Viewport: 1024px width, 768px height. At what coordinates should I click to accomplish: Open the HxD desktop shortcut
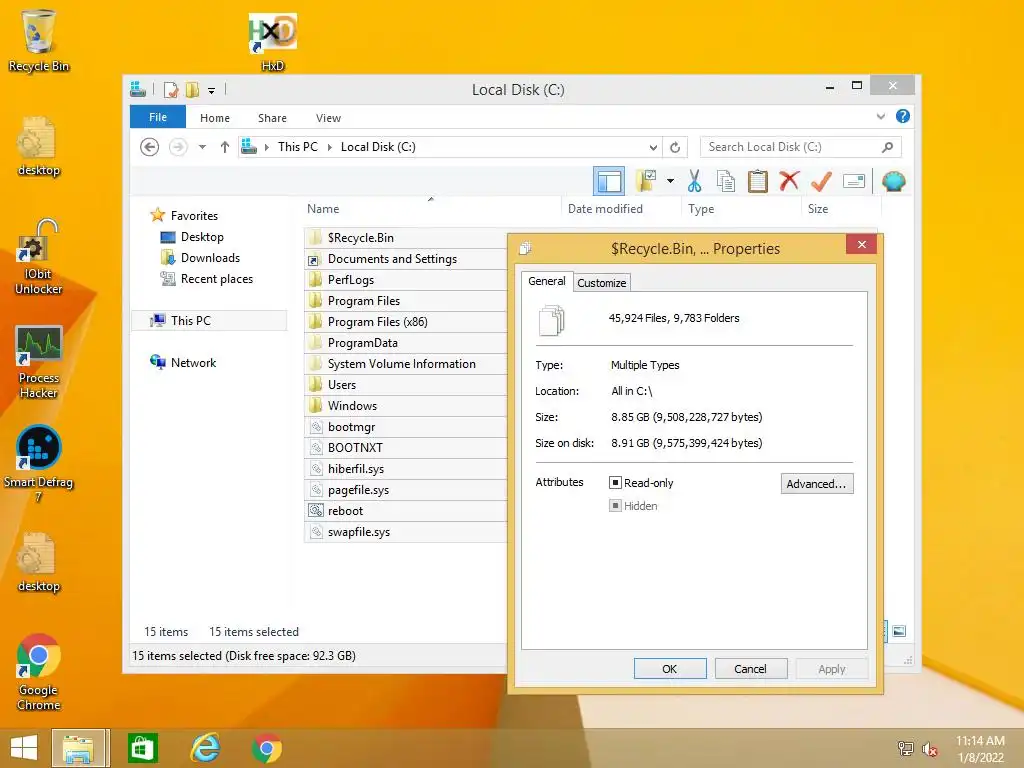(272, 42)
